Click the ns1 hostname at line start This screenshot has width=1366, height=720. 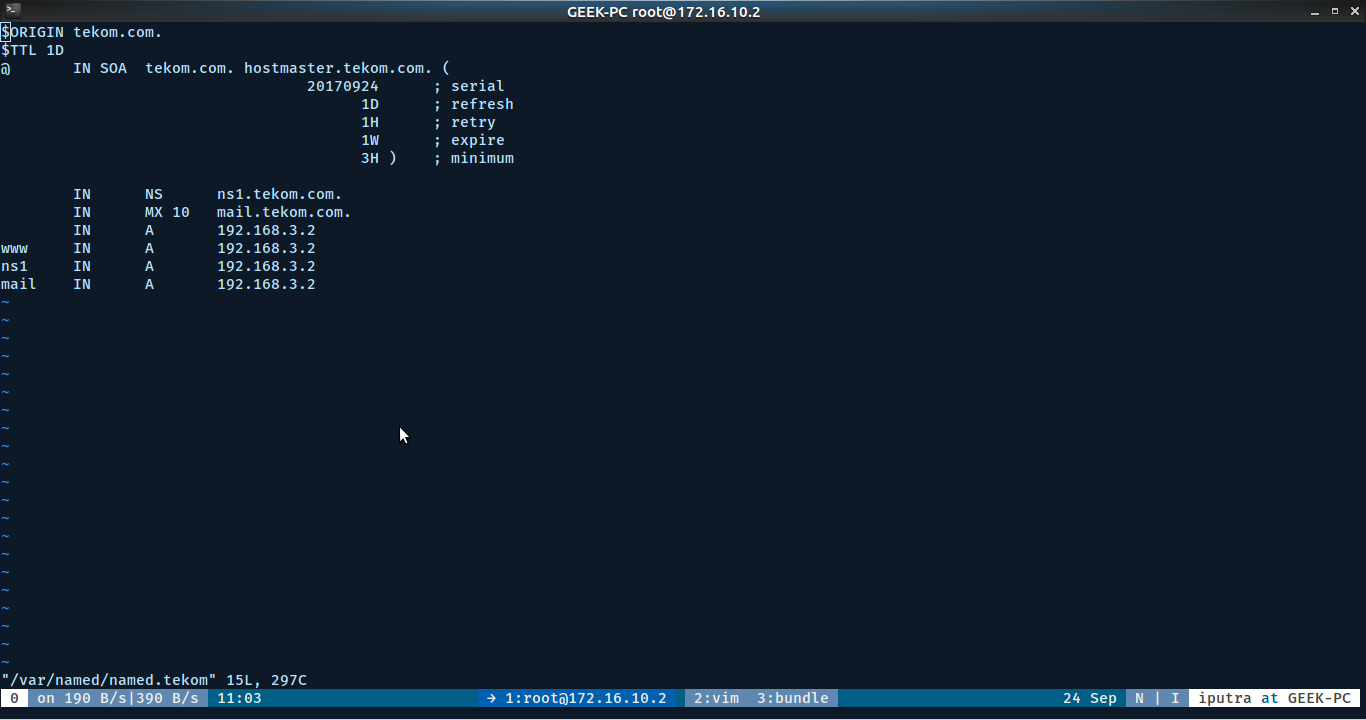click(14, 266)
